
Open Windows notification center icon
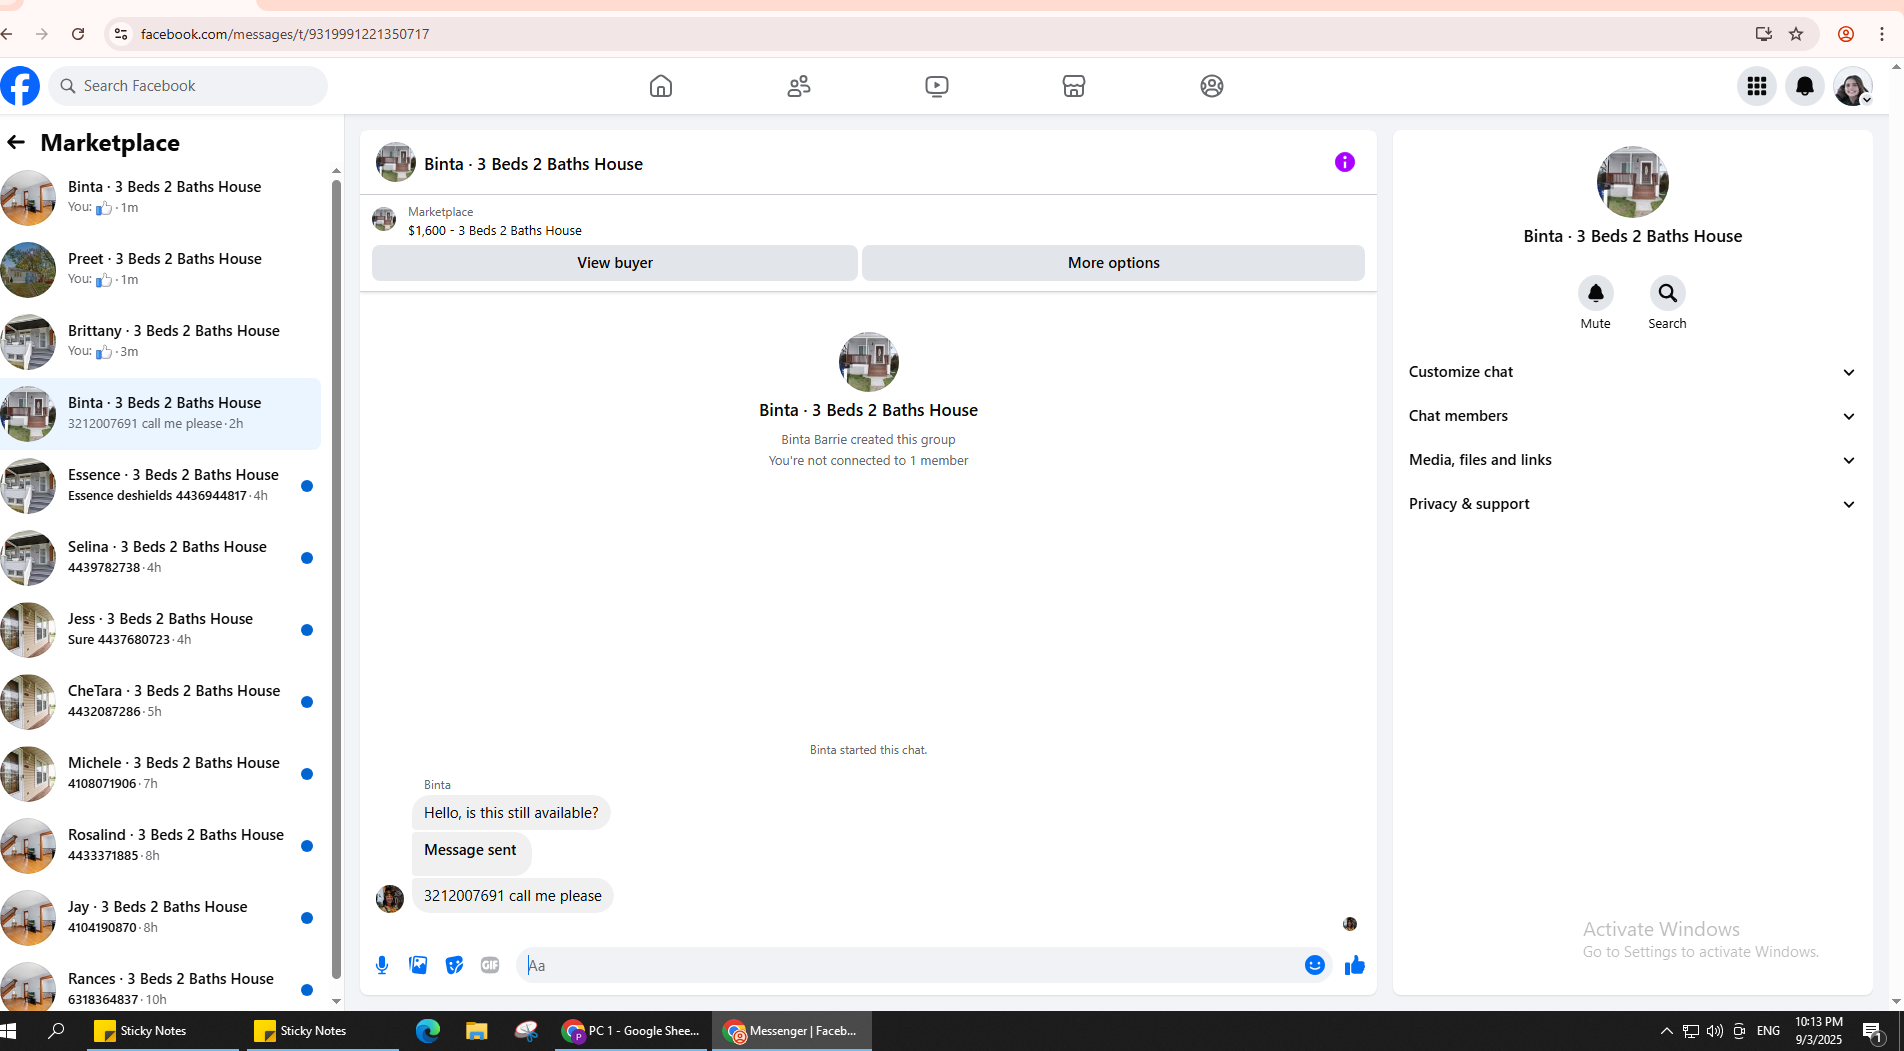(1873, 1031)
